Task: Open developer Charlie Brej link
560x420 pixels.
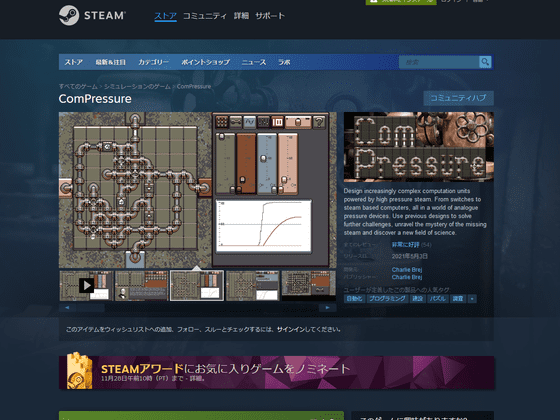Action: pyautogui.click(x=407, y=270)
